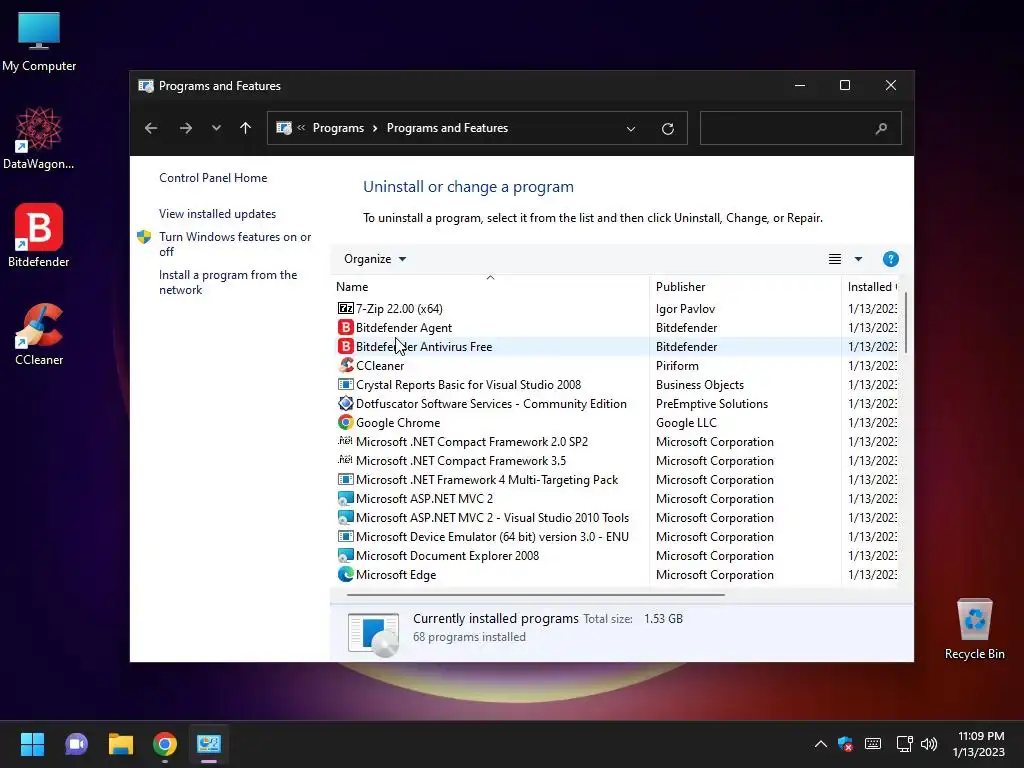Open the DataWagon desktop shortcut
1024x768 pixels.
(x=39, y=138)
